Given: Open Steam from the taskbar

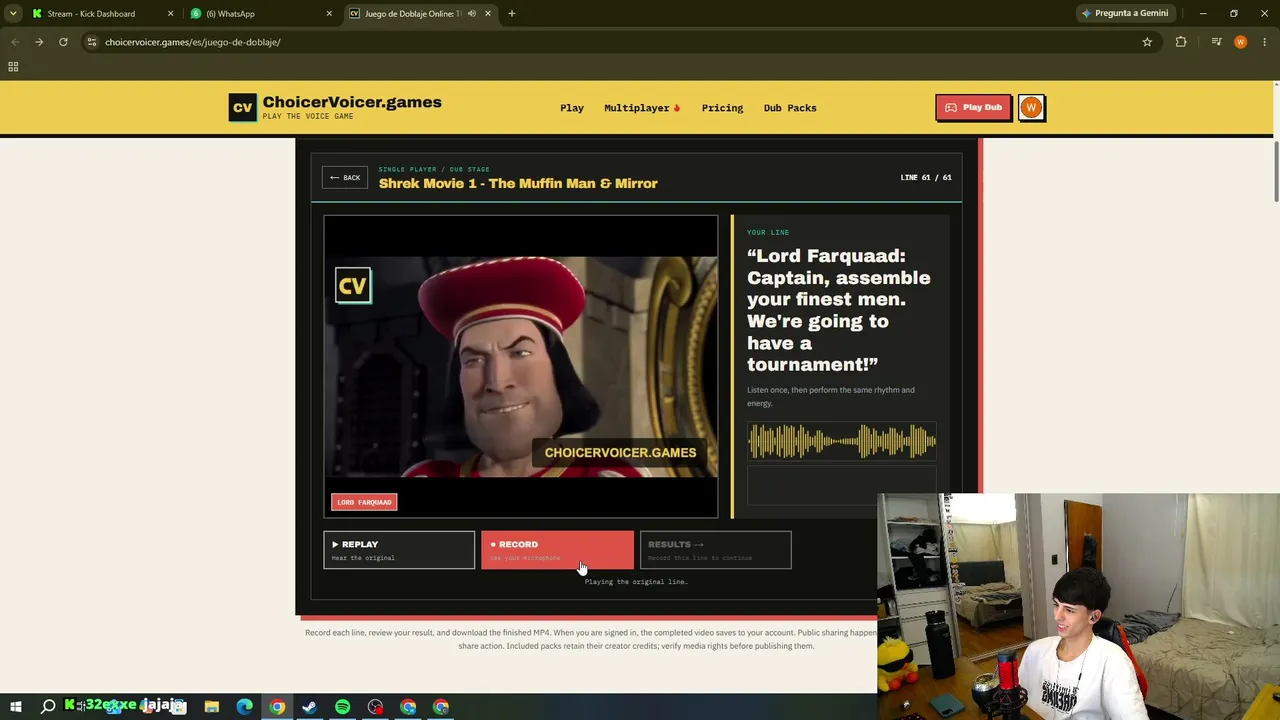Looking at the screenshot, I should coord(310,707).
